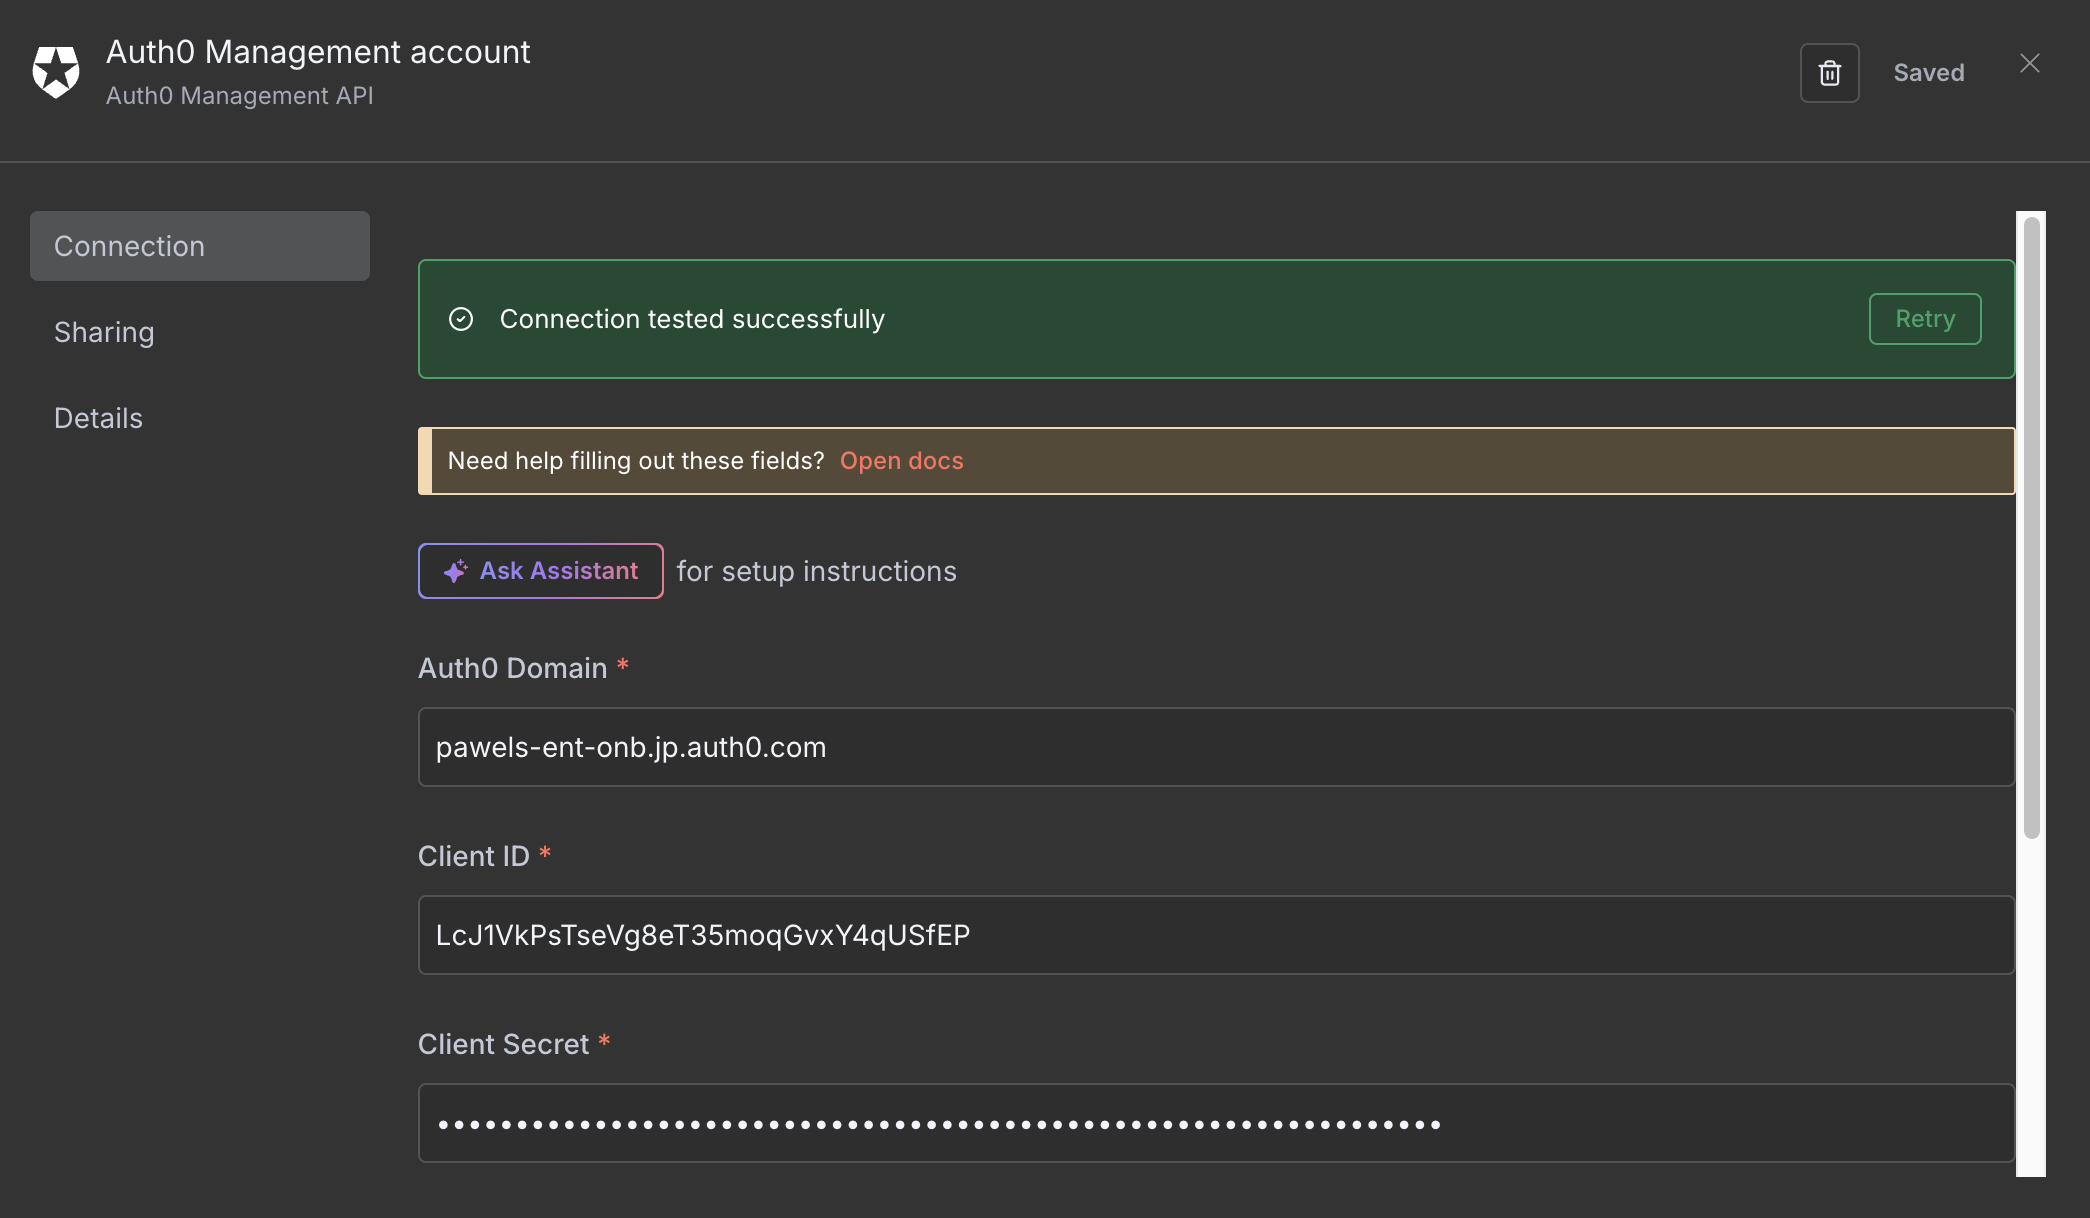Click the Auth0 Management account title

click(x=318, y=52)
